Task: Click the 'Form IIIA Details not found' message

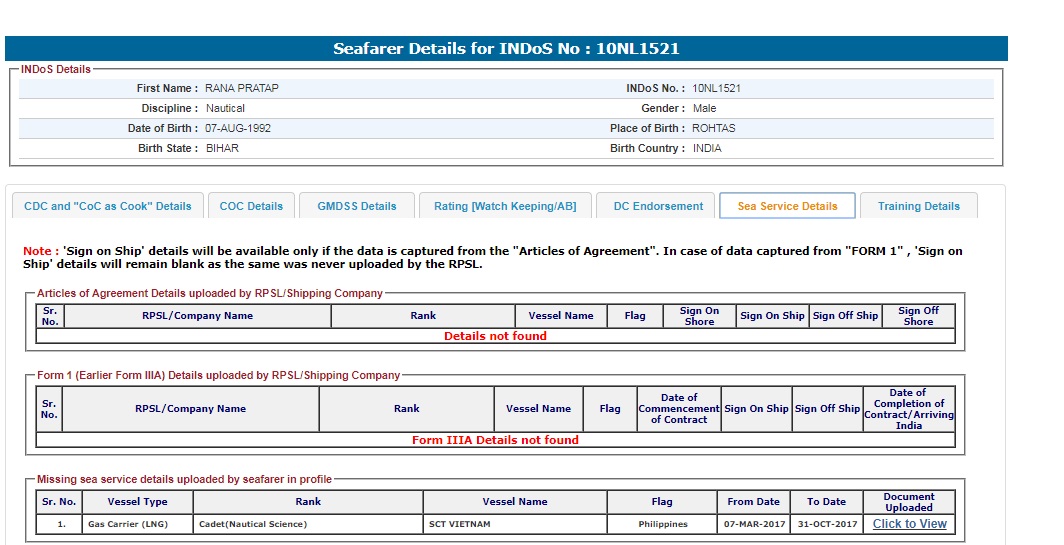Action: tap(495, 440)
